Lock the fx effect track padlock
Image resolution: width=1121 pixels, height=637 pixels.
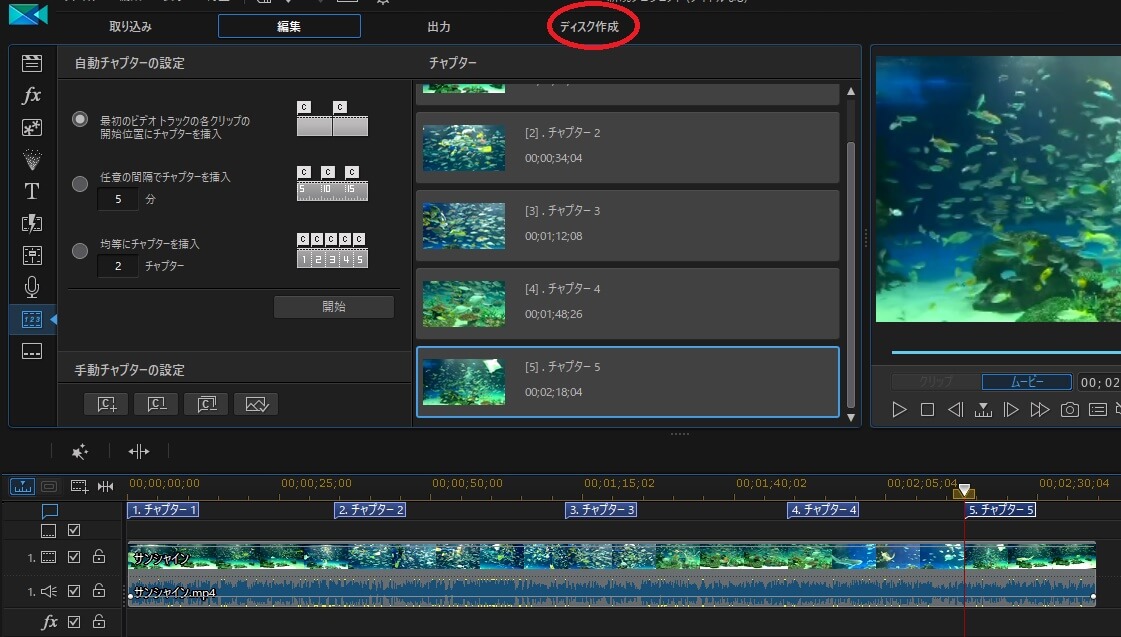click(99, 621)
